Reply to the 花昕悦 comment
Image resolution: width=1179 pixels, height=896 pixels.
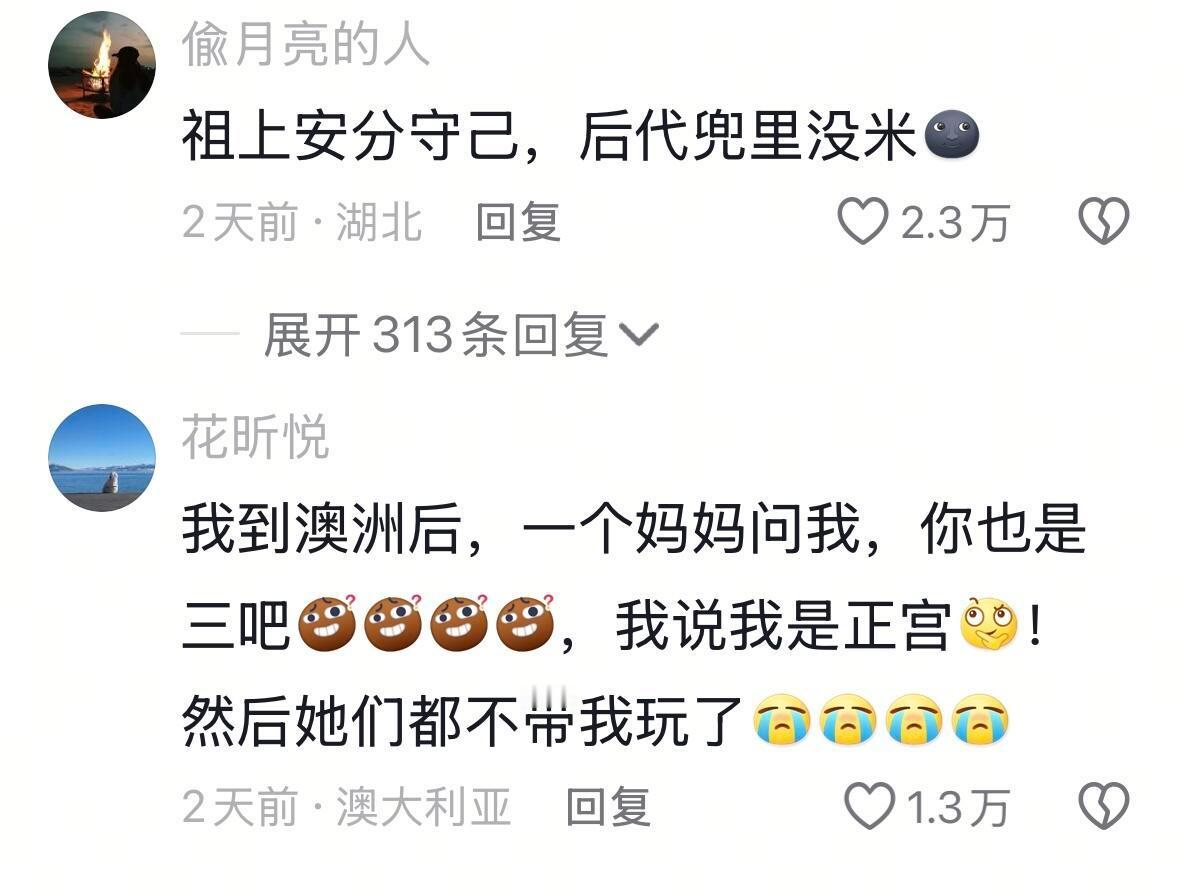click(x=608, y=807)
